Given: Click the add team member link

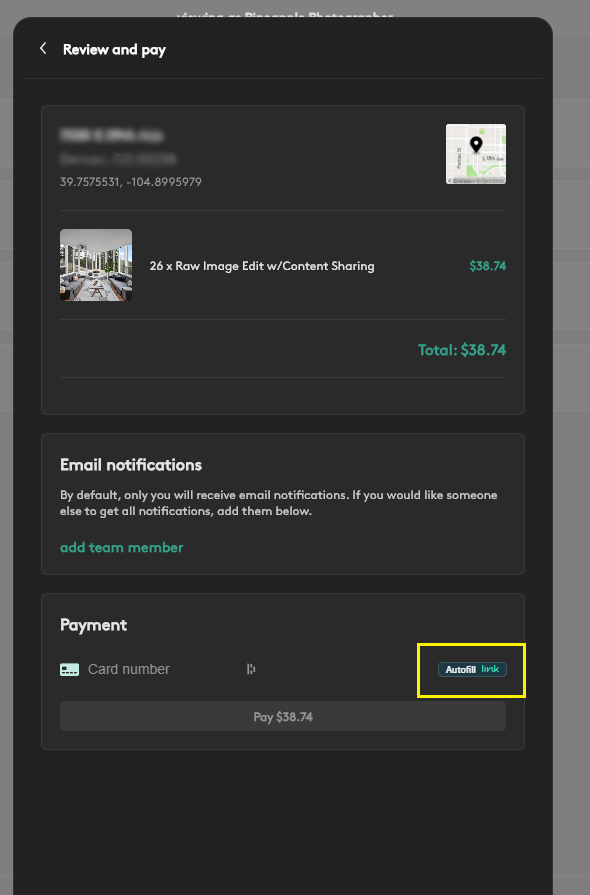Looking at the screenshot, I should pos(122,547).
